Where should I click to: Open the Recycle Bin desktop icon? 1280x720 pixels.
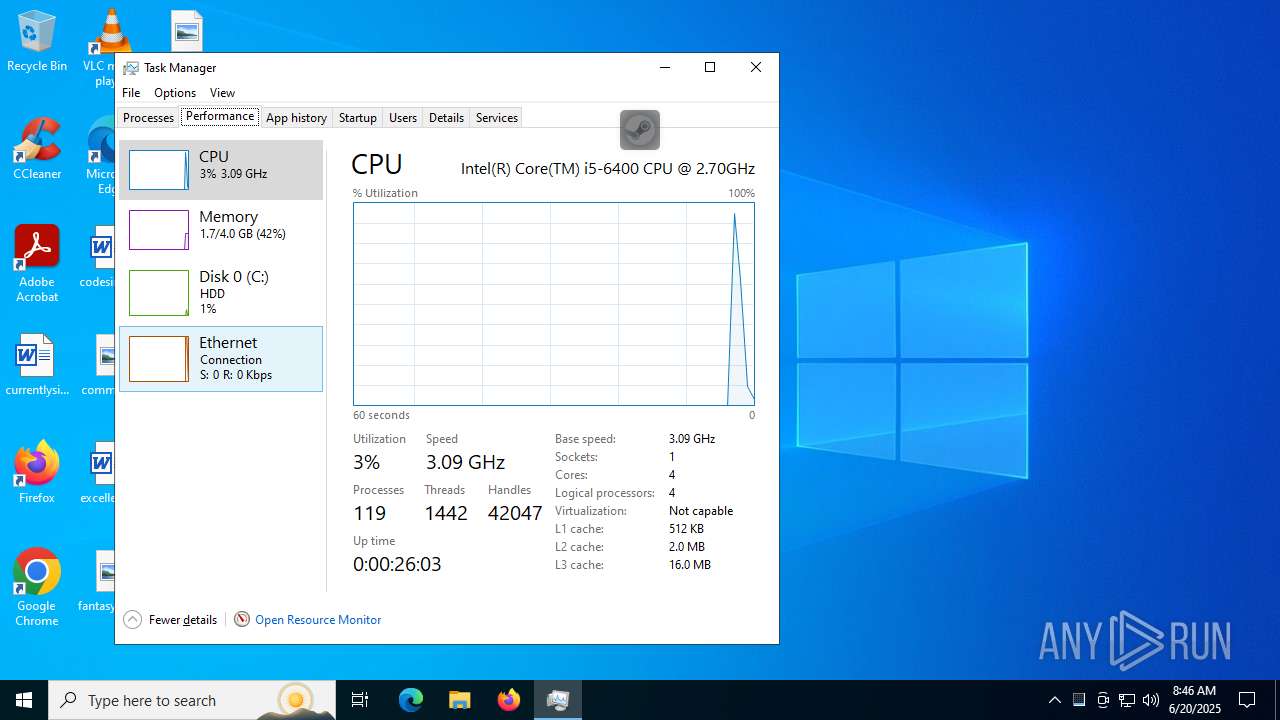point(37,42)
